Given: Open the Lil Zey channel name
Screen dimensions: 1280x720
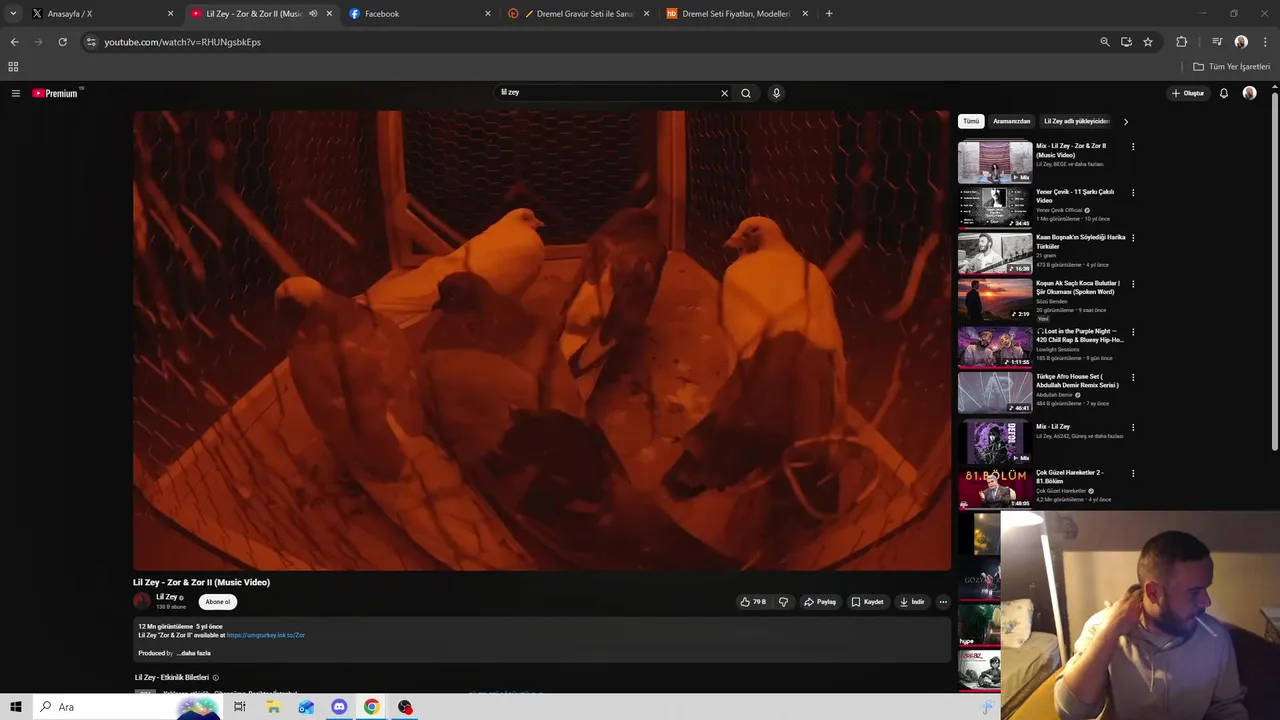Looking at the screenshot, I should coord(166,597).
